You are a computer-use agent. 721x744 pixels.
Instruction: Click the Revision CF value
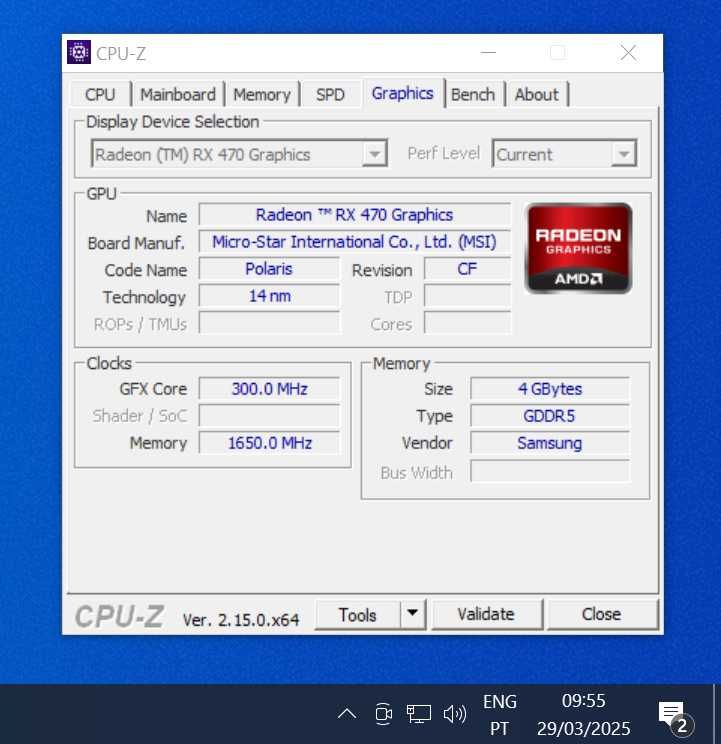(467, 269)
